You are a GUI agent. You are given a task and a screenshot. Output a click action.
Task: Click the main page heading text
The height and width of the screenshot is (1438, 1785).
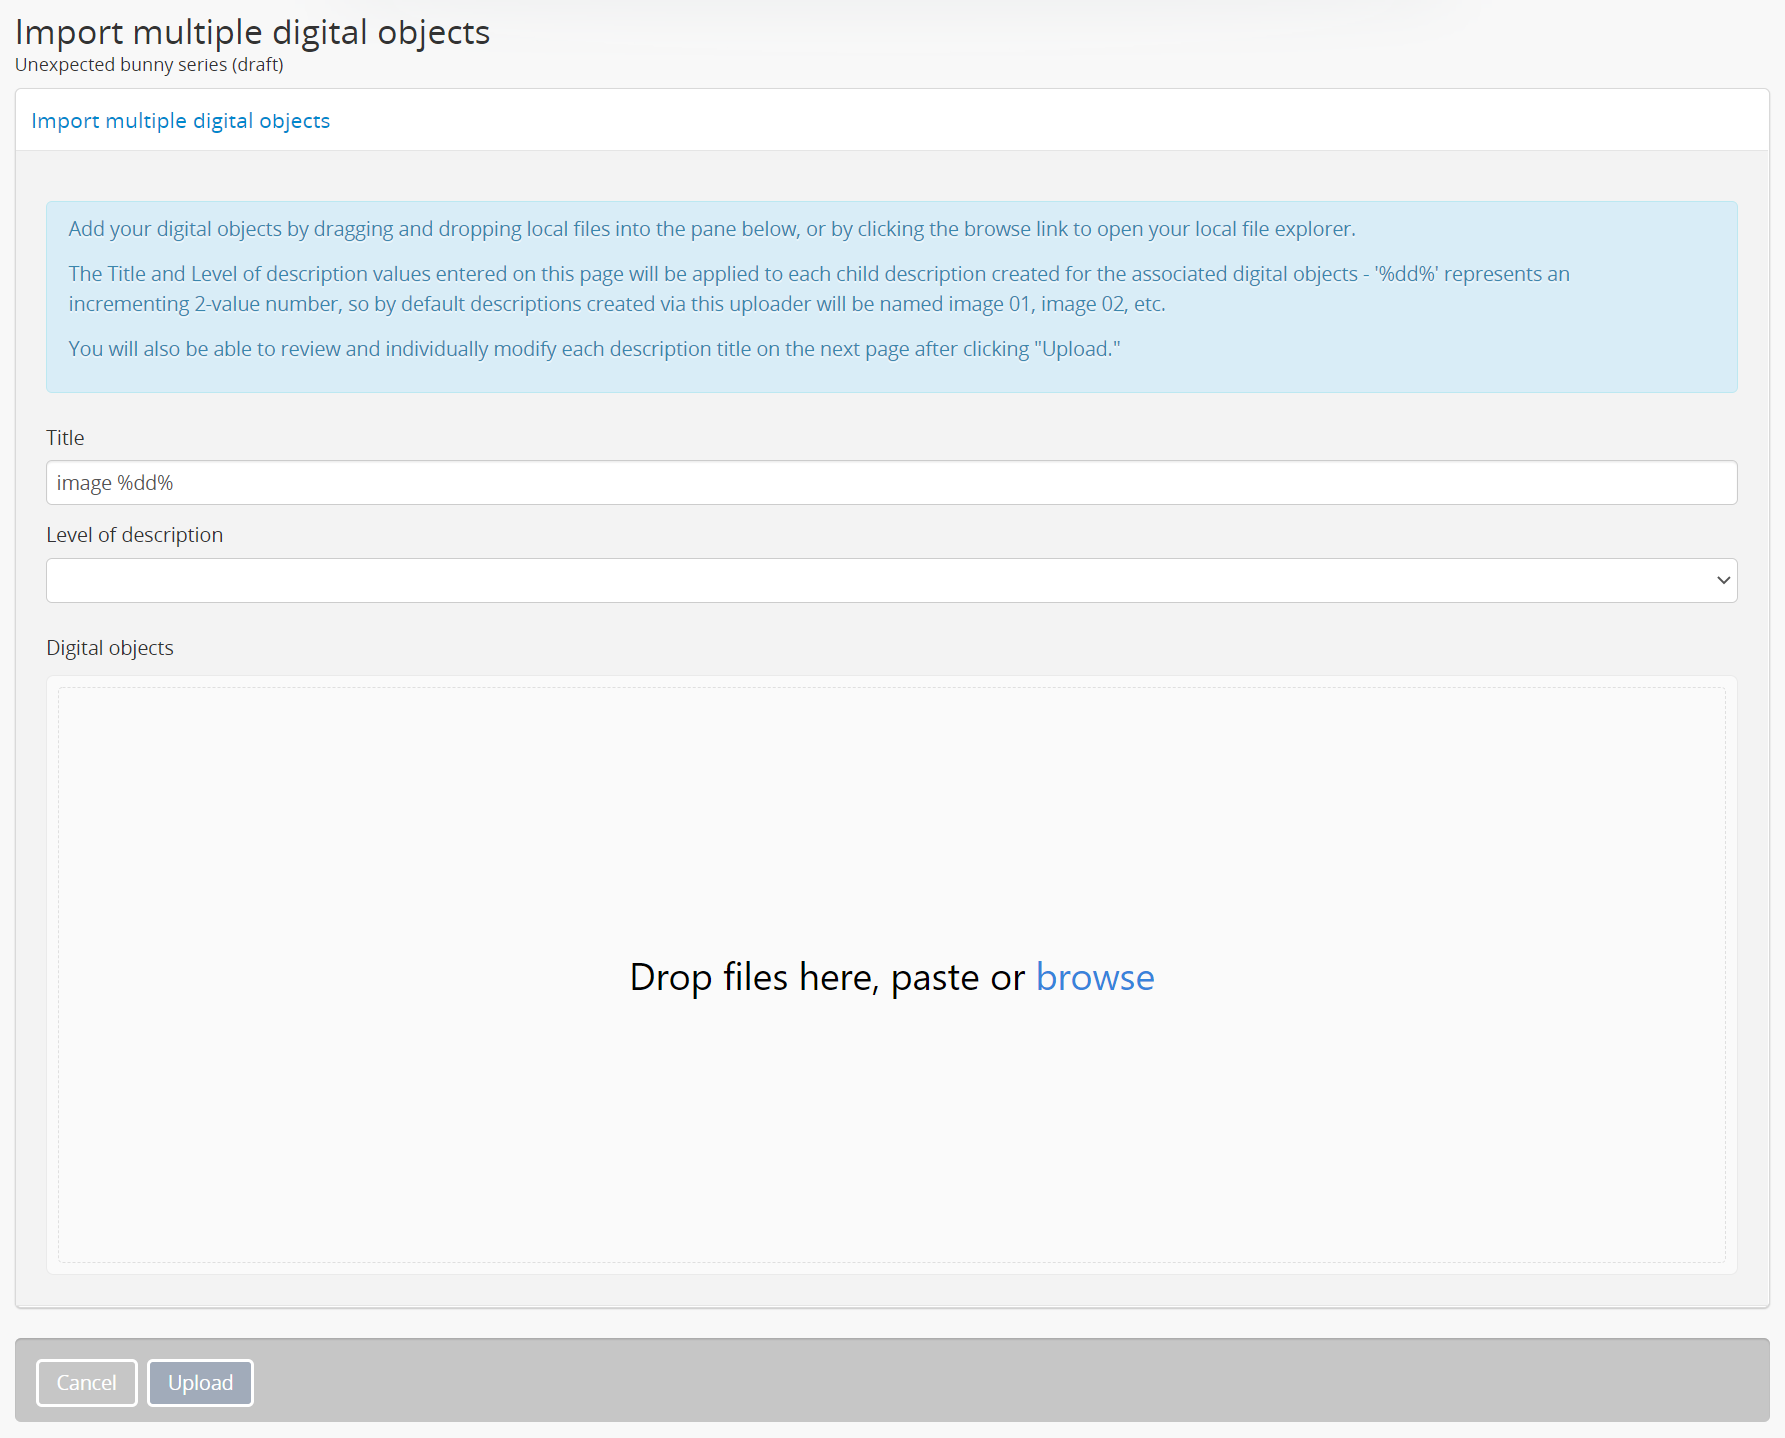[x=252, y=32]
